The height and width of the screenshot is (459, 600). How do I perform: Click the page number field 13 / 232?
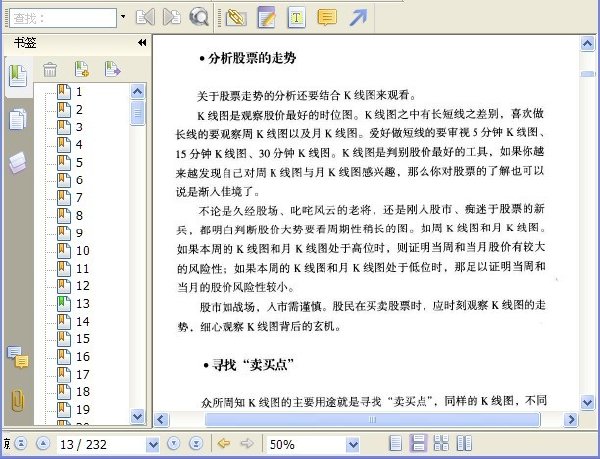(x=102, y=444)
